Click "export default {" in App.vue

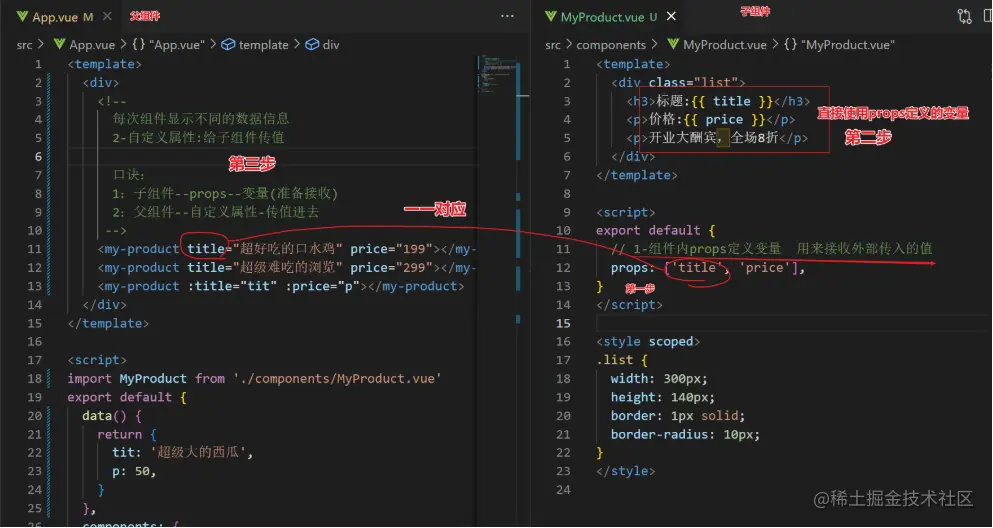[x=127, y=397]
